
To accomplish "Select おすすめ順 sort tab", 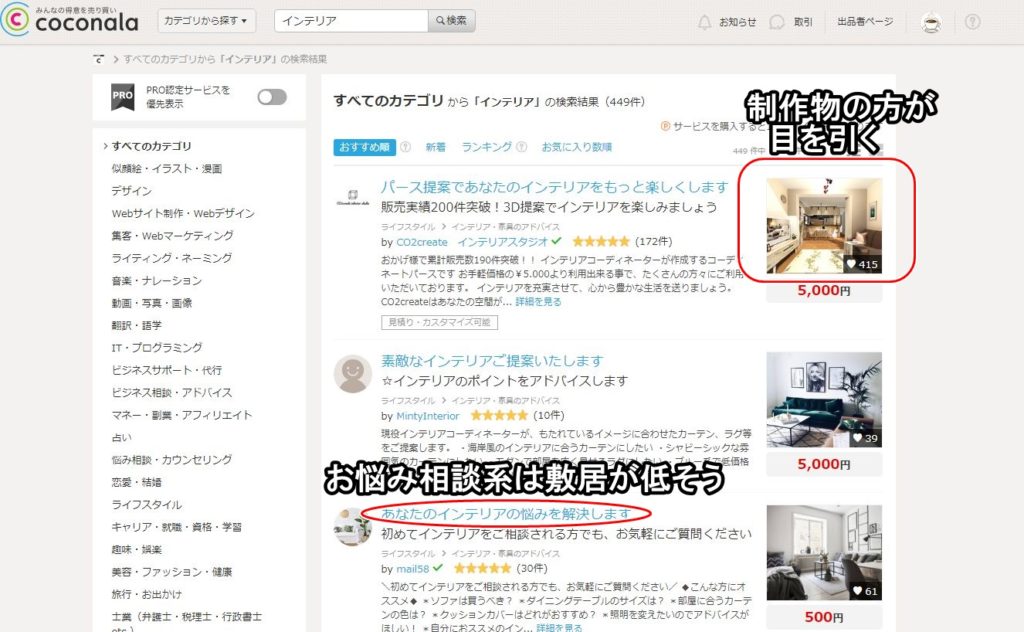I will click(364, 147).
